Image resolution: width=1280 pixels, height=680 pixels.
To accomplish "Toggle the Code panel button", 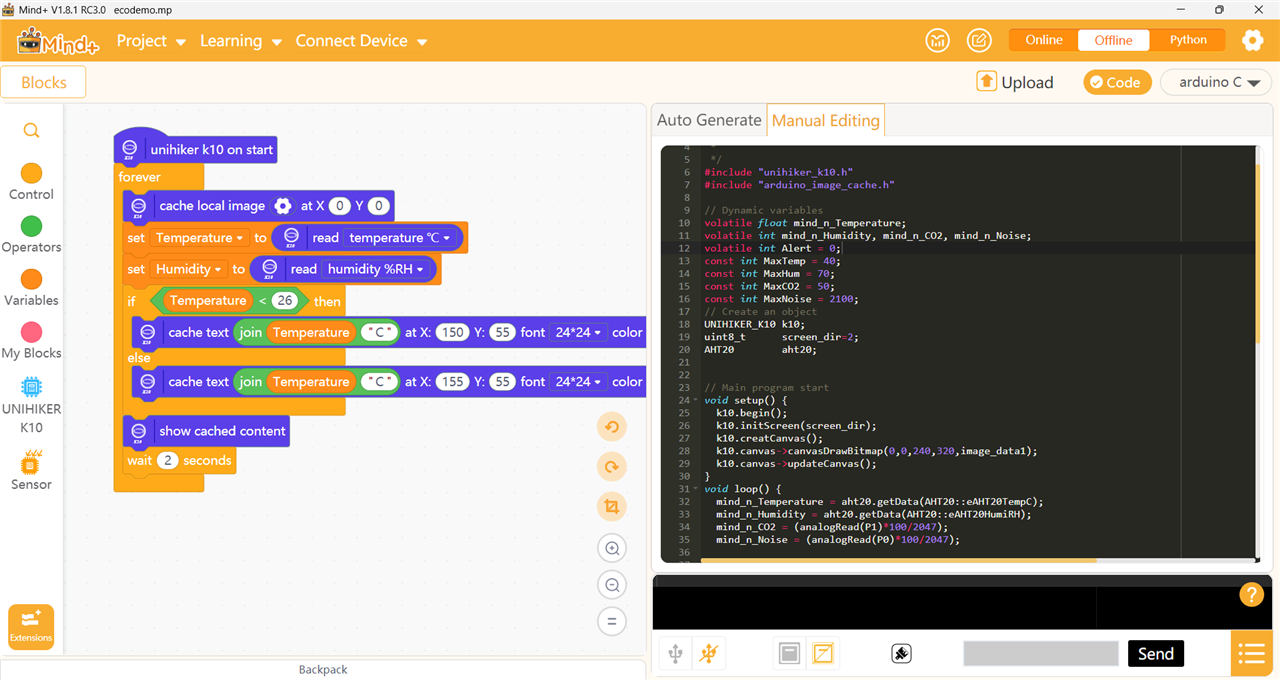I will [1117, 83].
